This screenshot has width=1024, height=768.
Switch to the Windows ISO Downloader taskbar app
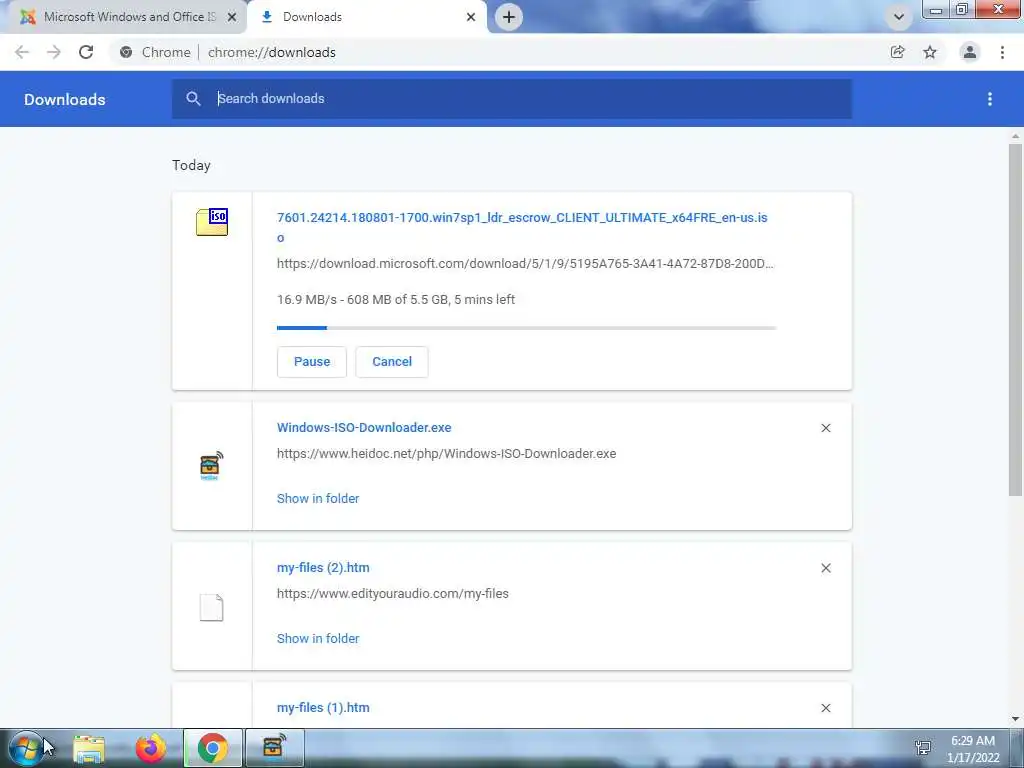[274, 748]
